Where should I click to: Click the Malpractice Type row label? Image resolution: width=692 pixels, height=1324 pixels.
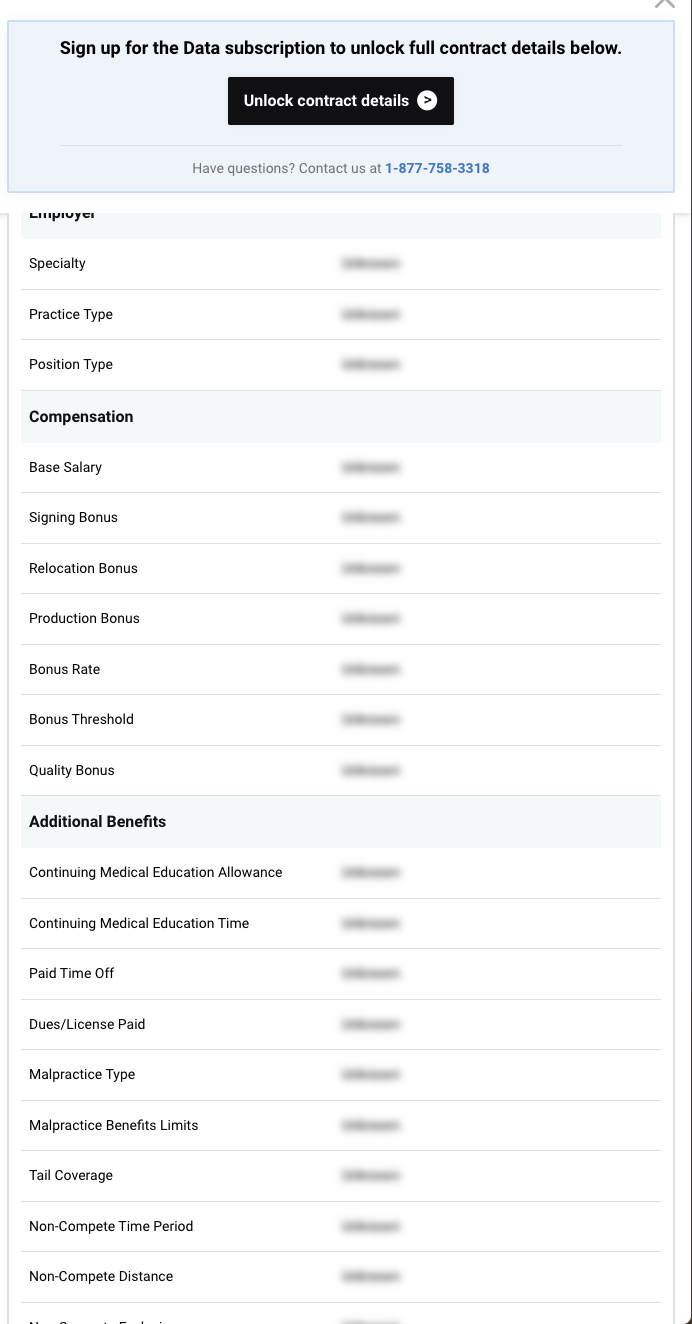[82, 1074]
